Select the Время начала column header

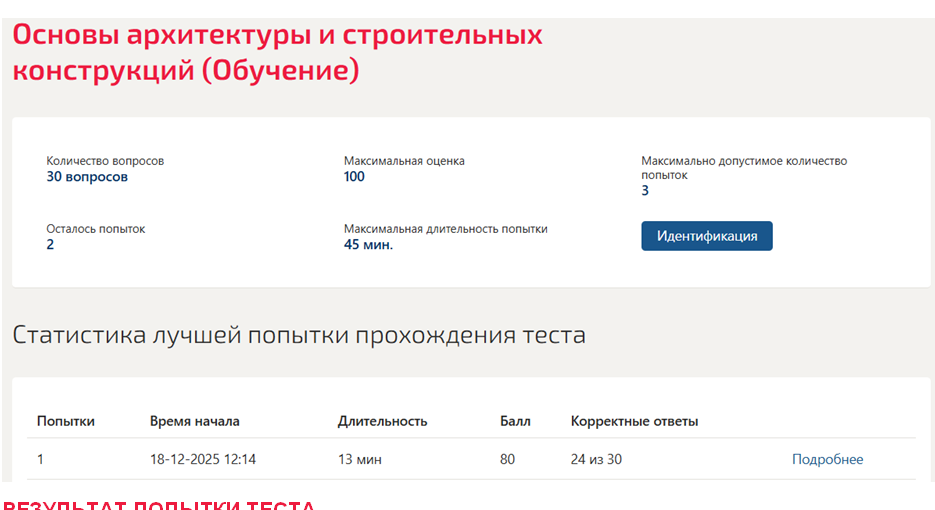click(x=194, y=421)
